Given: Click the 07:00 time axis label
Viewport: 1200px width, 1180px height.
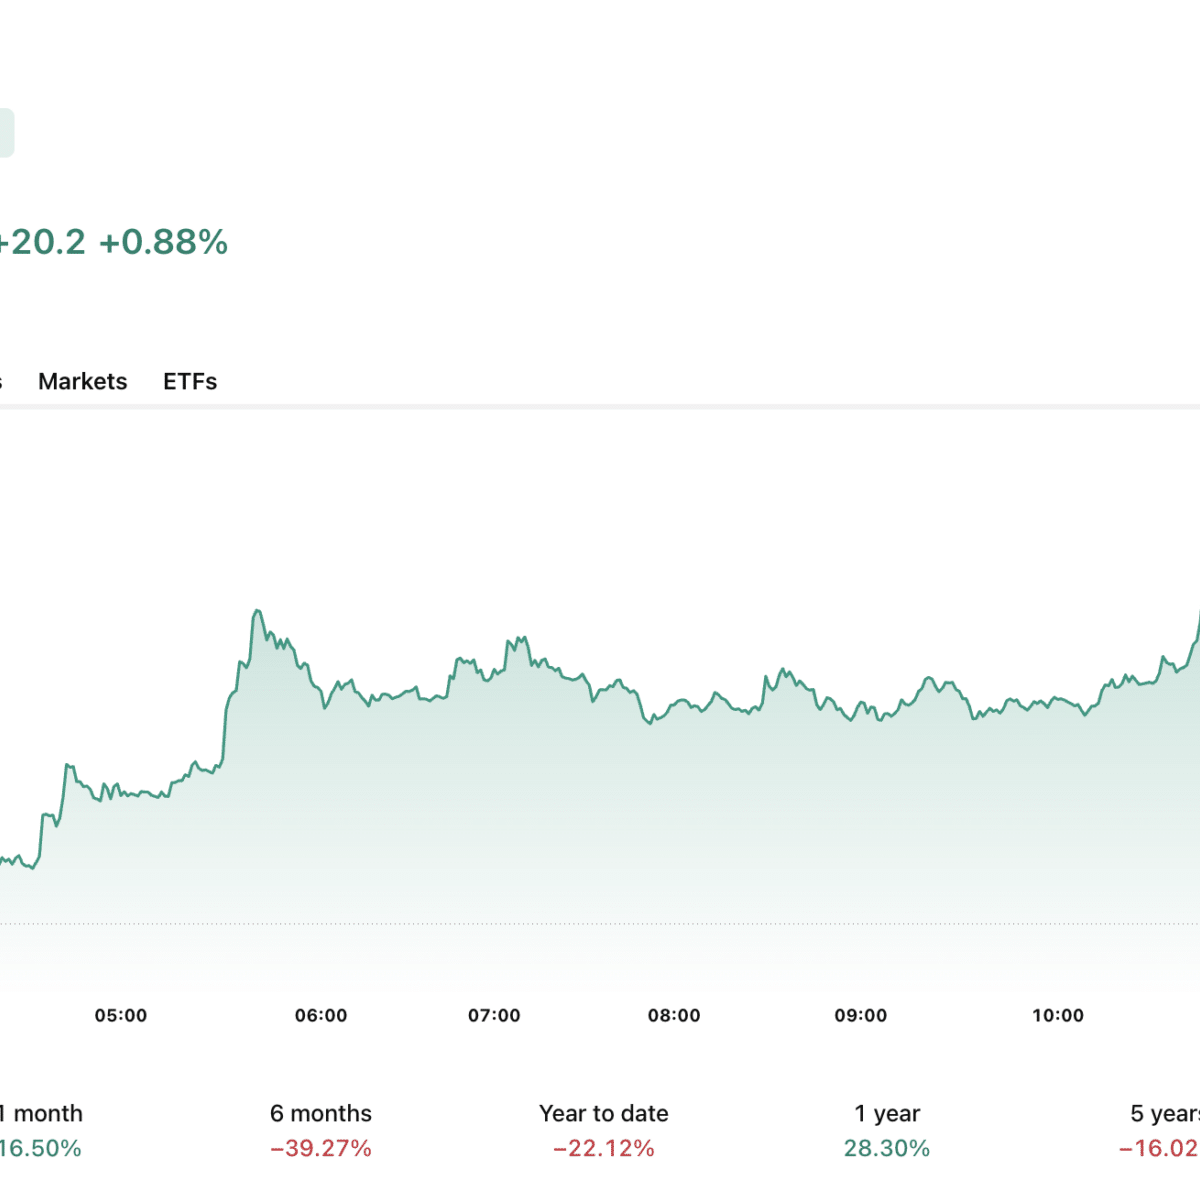Looking at the screenshot, I should click(x=494, y=1015).
